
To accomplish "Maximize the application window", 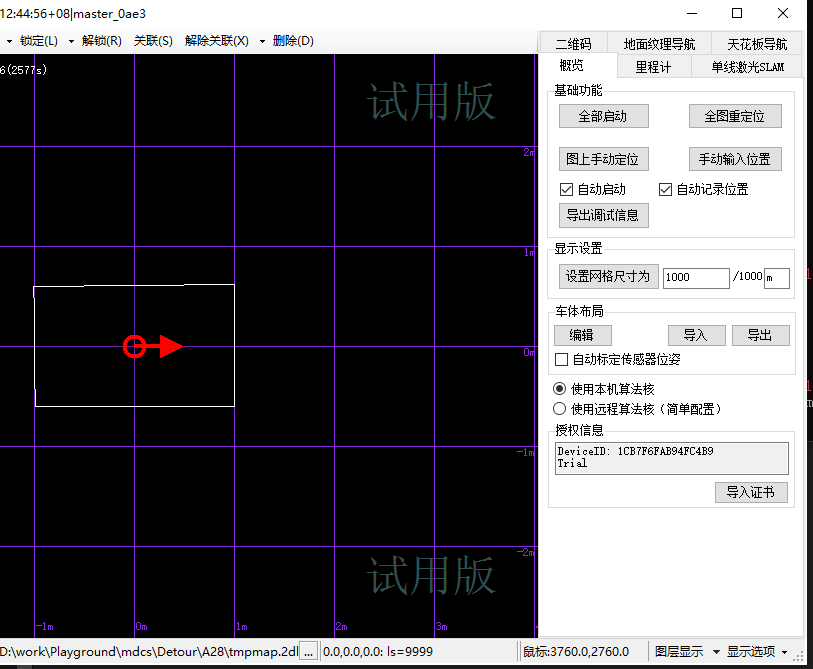I will 737,14.
